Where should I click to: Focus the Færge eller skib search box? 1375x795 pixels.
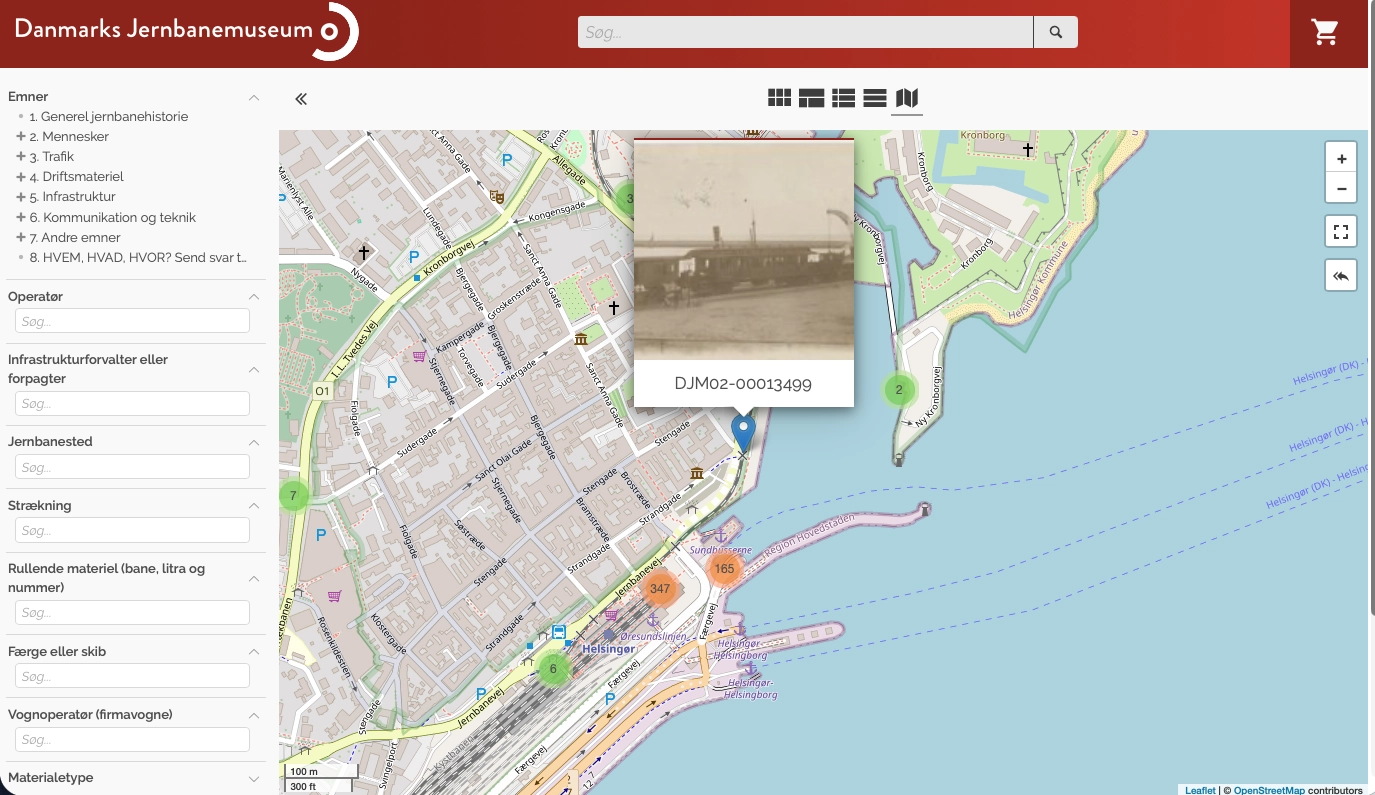click(132, 676)
